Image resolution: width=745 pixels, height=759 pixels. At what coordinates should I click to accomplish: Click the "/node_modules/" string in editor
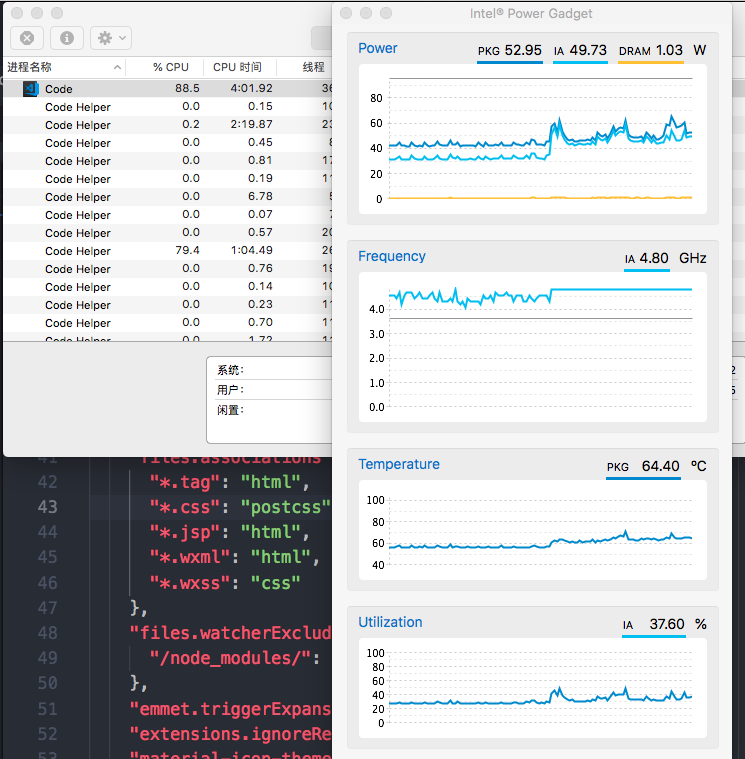point(230,658)
